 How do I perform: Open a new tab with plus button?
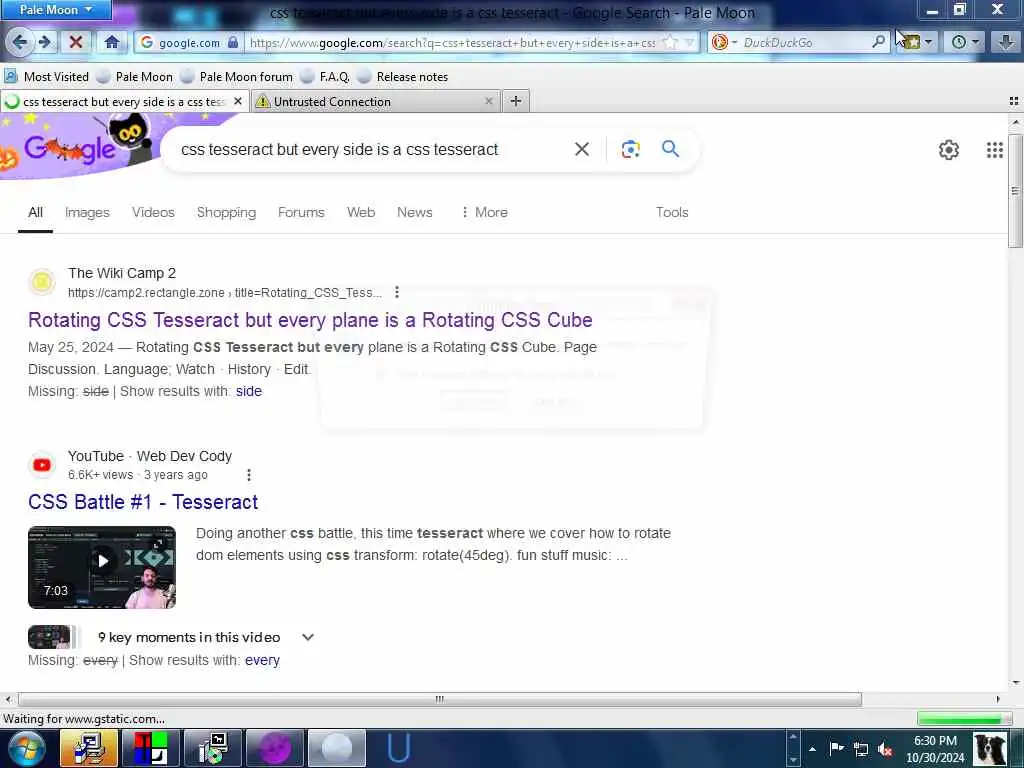click(x=516, y=101)
